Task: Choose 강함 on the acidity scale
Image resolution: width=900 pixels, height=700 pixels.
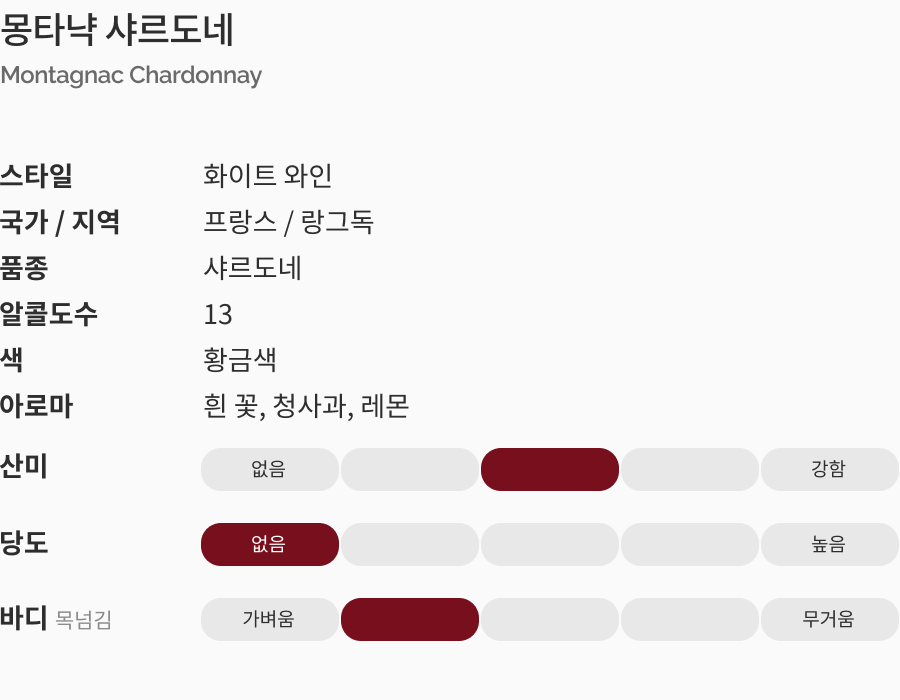Action: click(829, 469)
